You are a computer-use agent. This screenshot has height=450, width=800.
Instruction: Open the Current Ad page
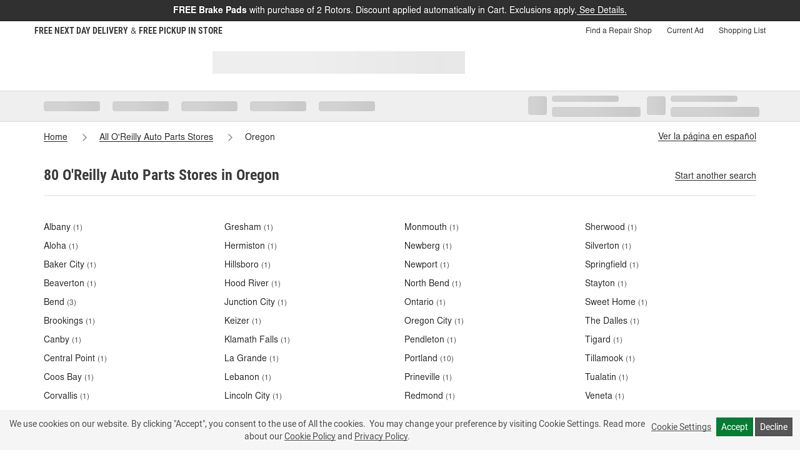point(685,31)
